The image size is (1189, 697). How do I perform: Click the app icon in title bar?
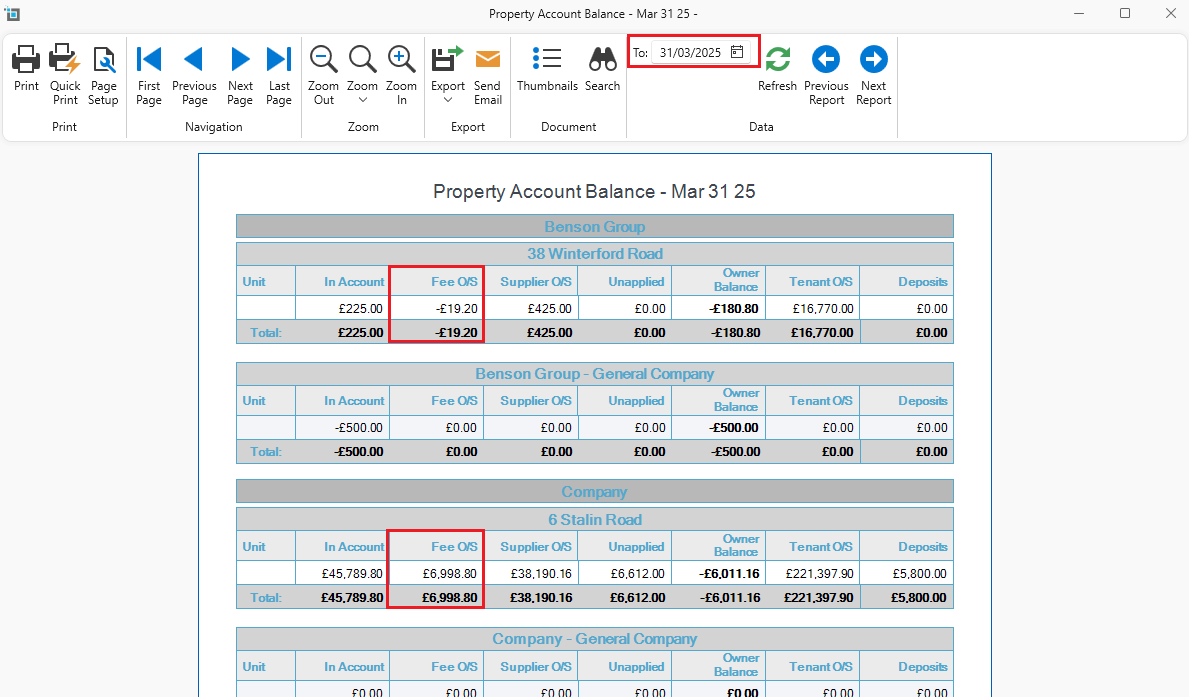(x=13, y=13)
